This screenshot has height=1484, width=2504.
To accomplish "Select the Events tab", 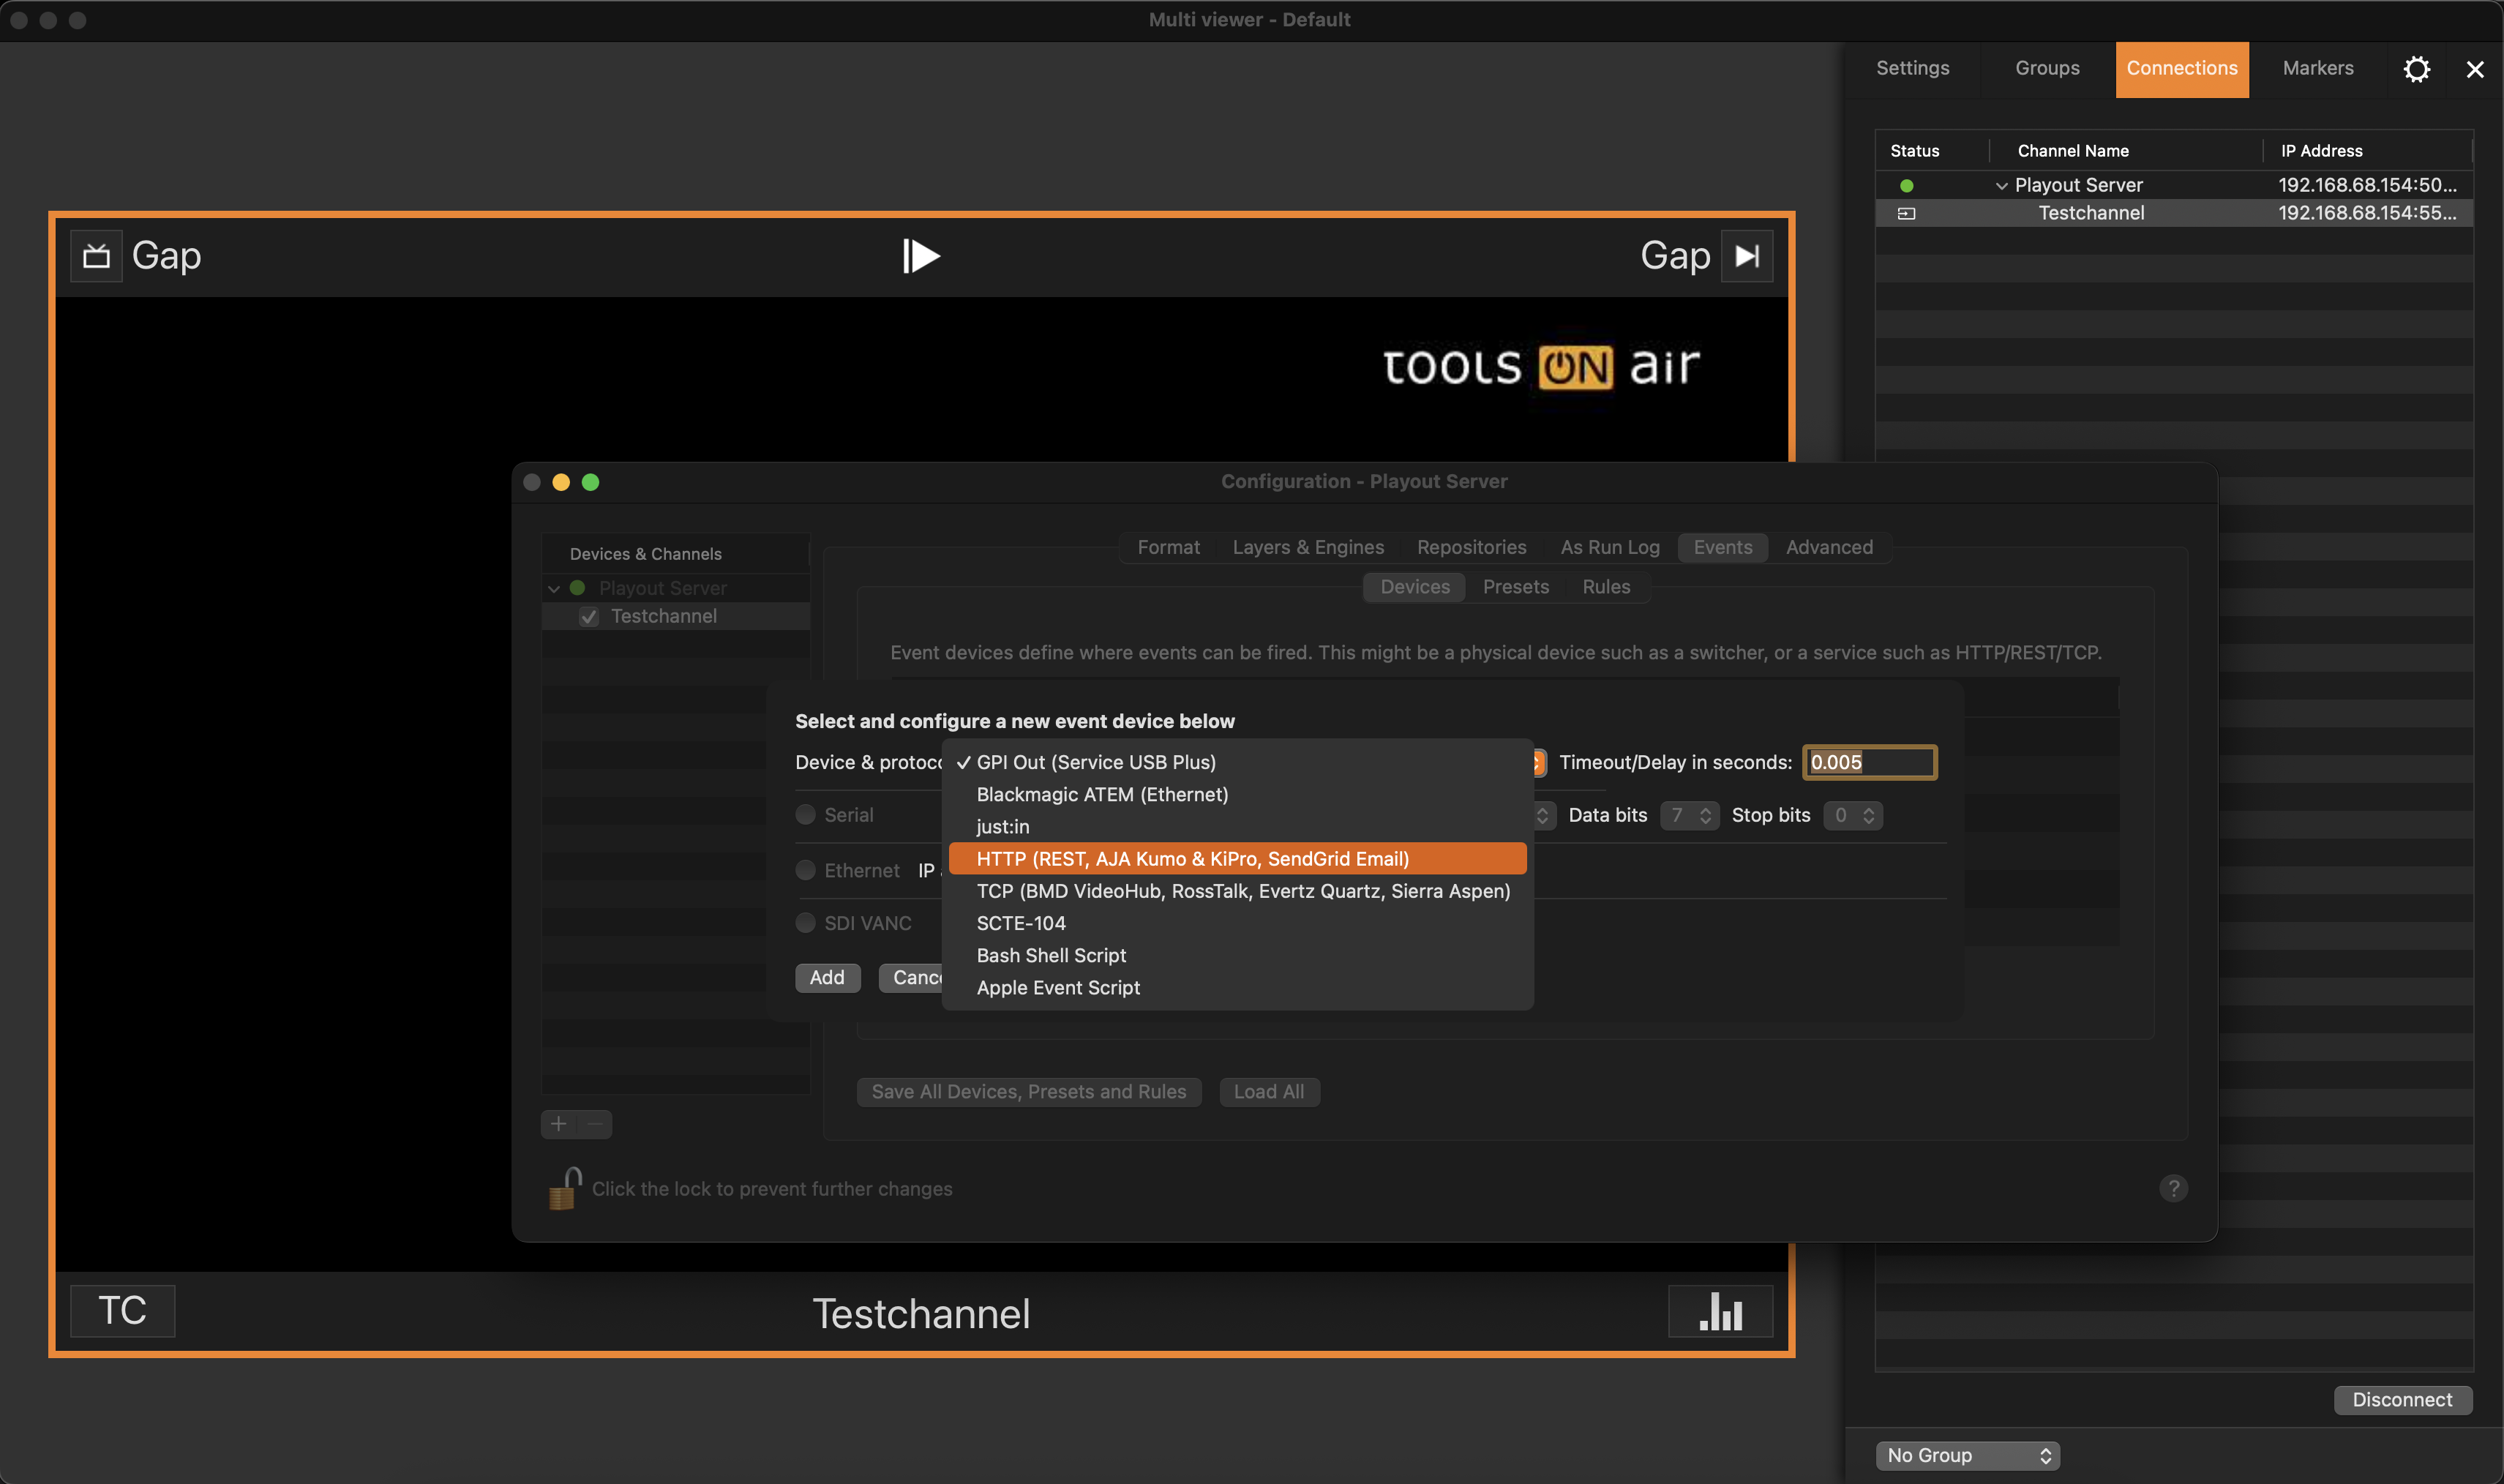I will [1722, 547].
